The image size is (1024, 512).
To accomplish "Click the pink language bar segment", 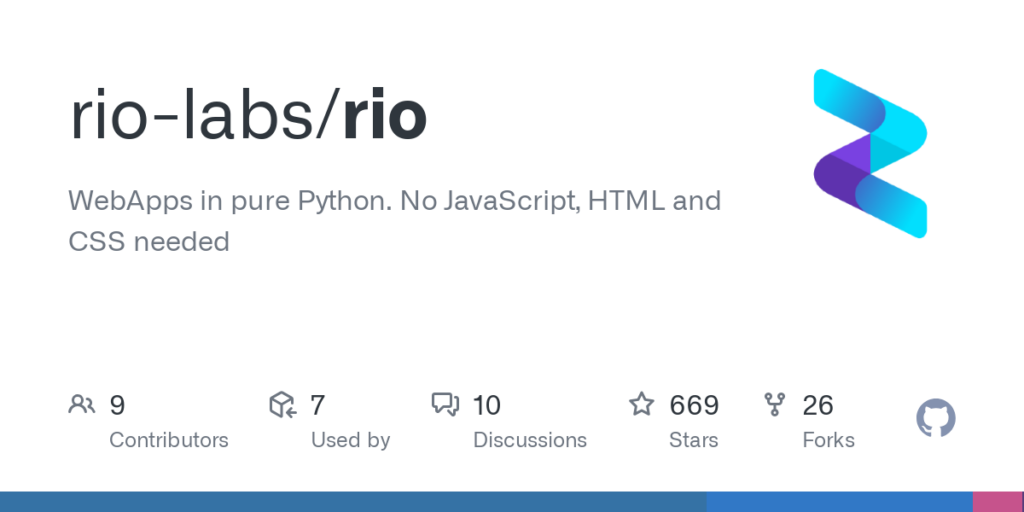I will 998,501.
